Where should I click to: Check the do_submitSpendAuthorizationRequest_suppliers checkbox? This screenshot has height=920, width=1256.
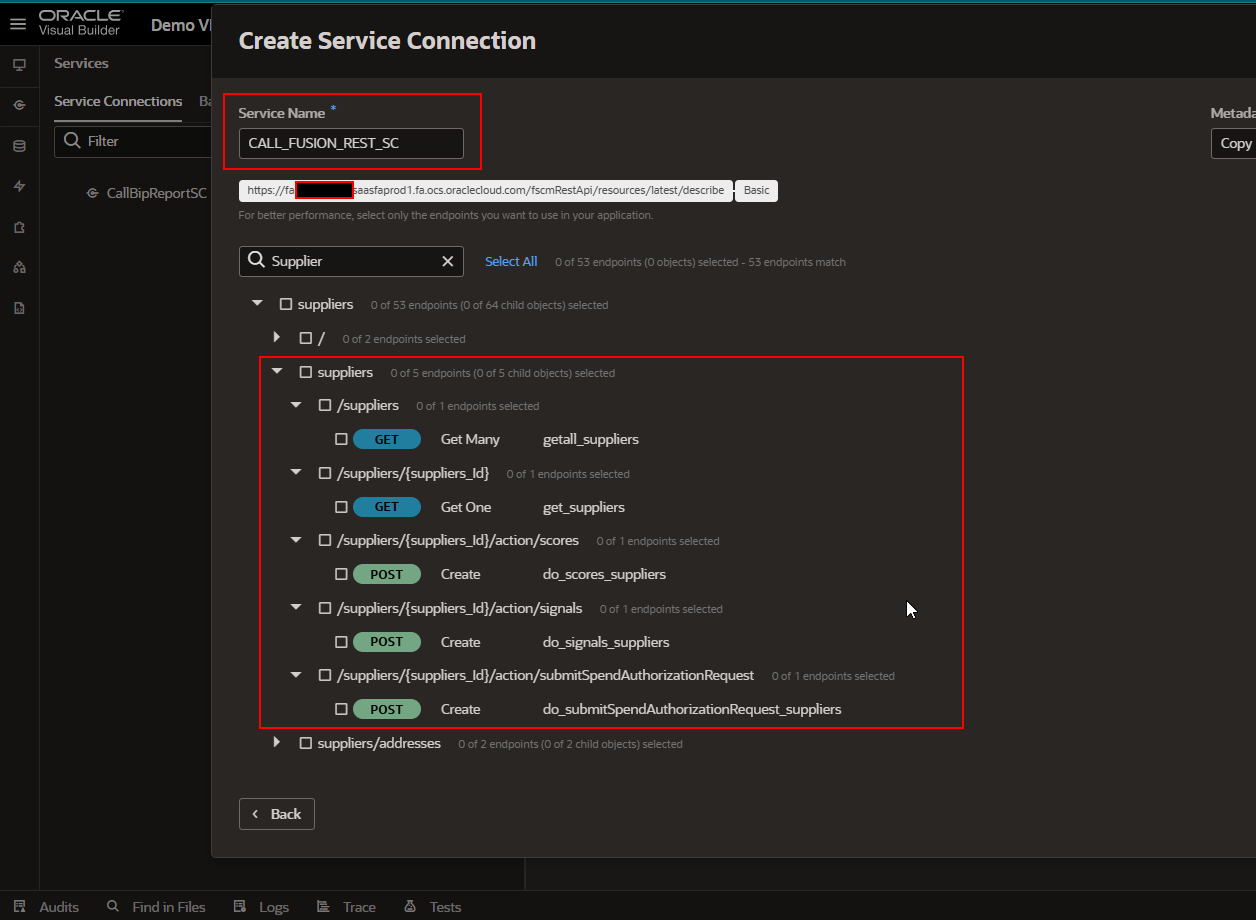click(341, 709)
